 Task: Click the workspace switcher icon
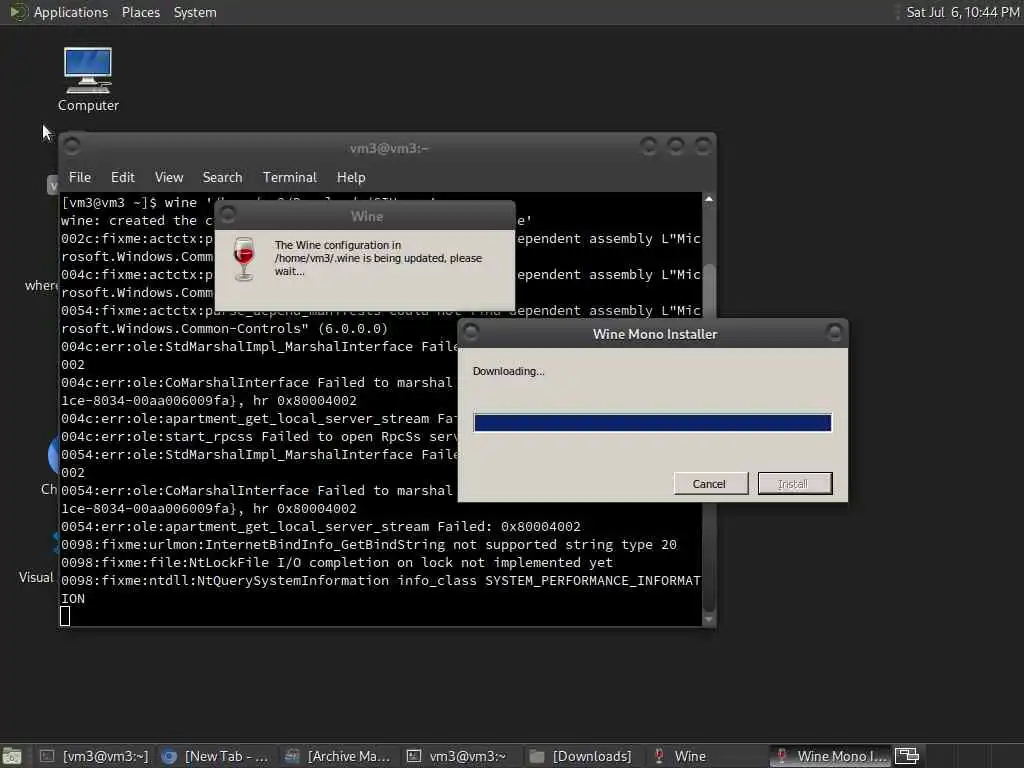pos(906,756)
